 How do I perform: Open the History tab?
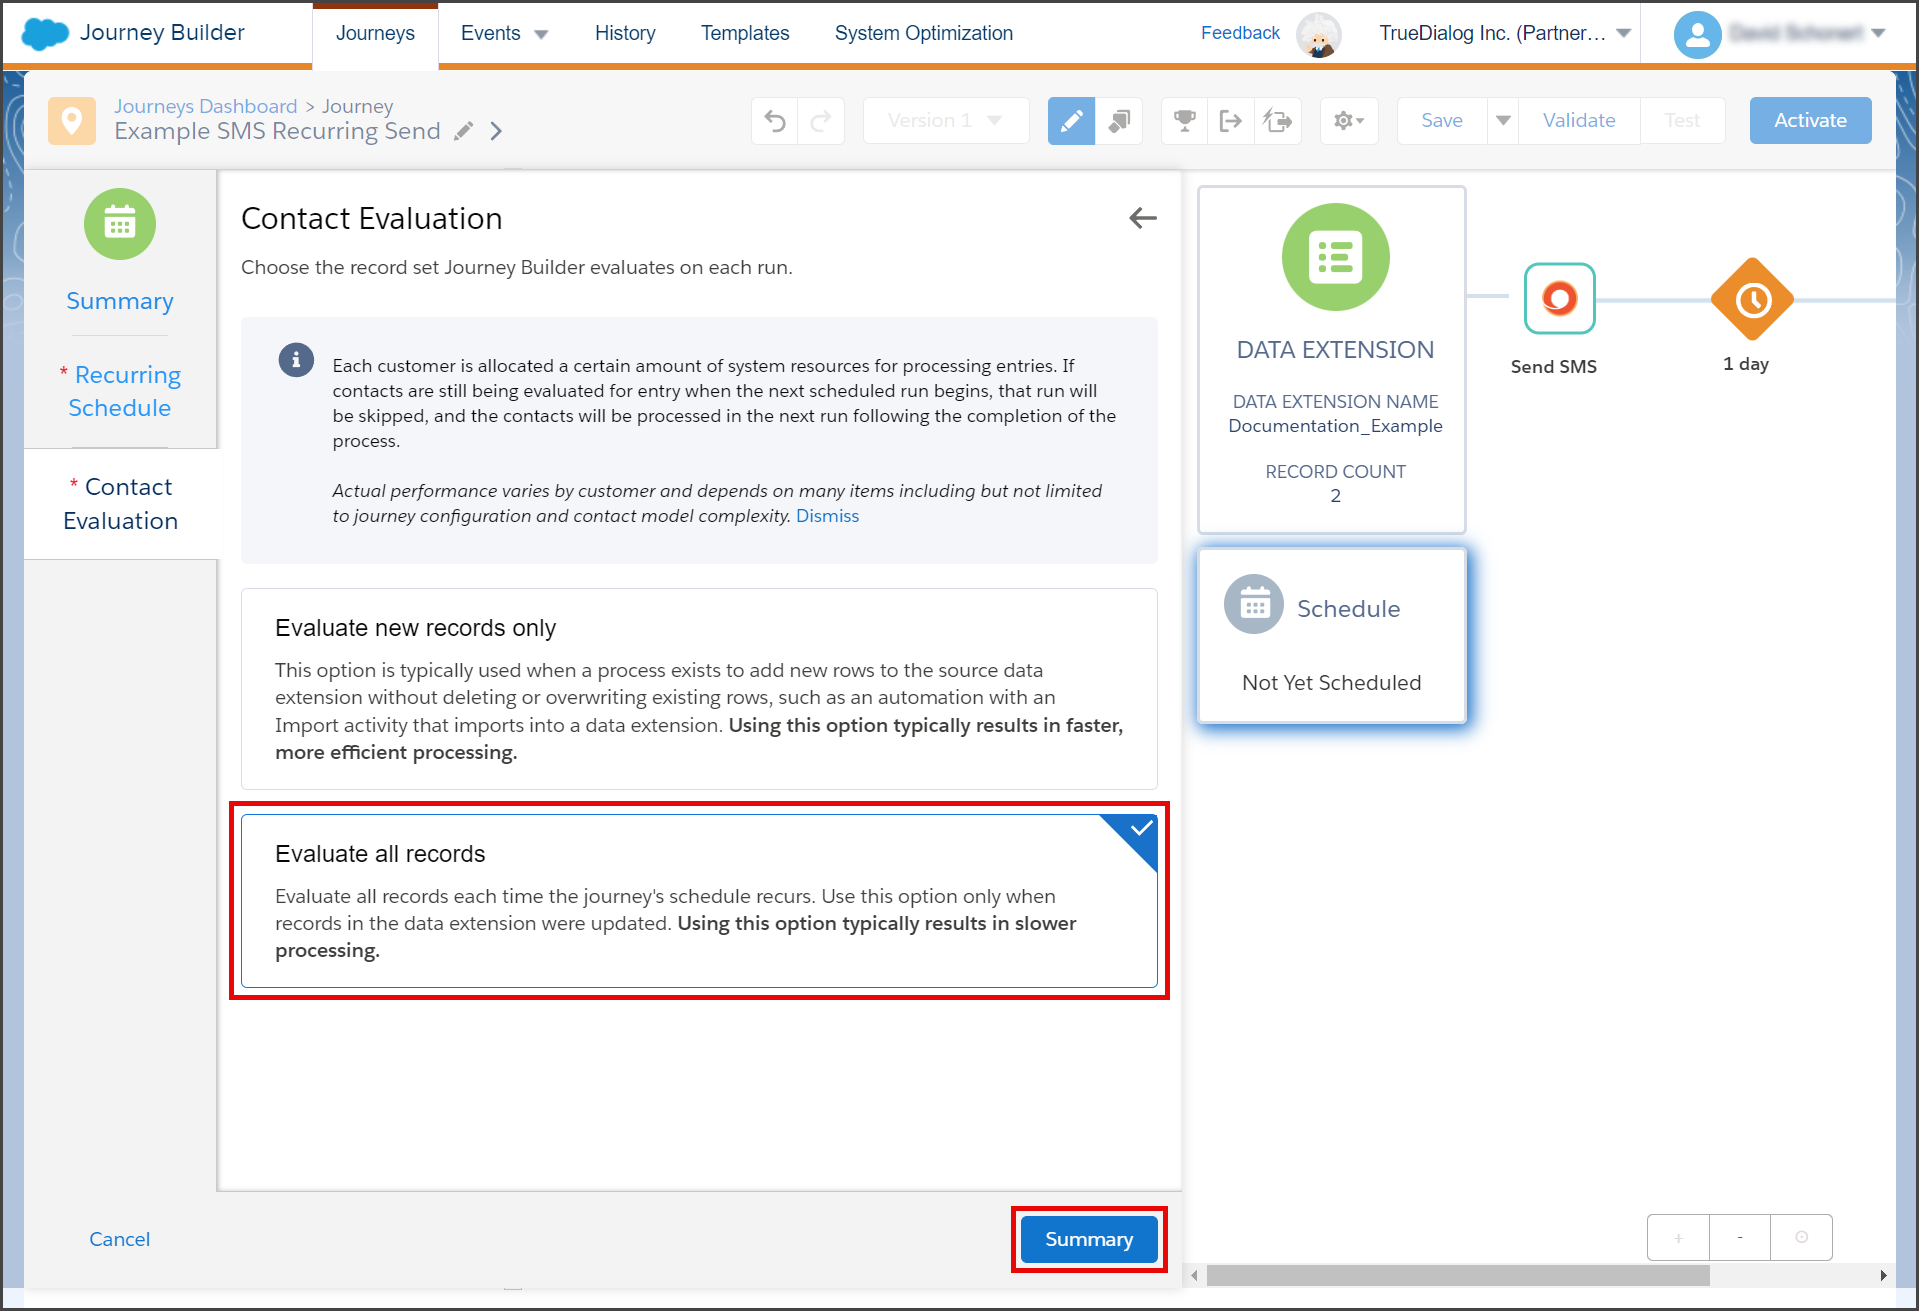coord(625,33)
